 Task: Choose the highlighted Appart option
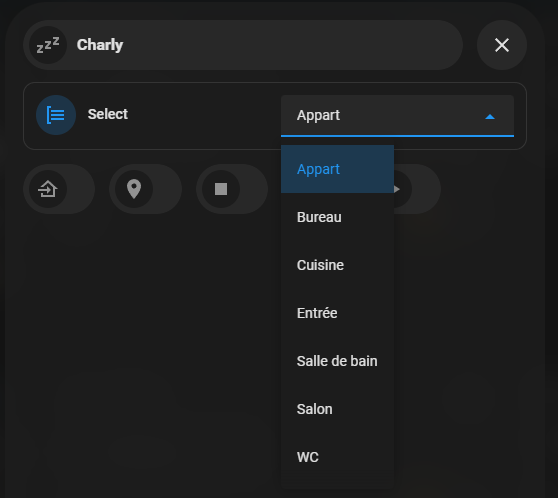(x=337, y=169)
